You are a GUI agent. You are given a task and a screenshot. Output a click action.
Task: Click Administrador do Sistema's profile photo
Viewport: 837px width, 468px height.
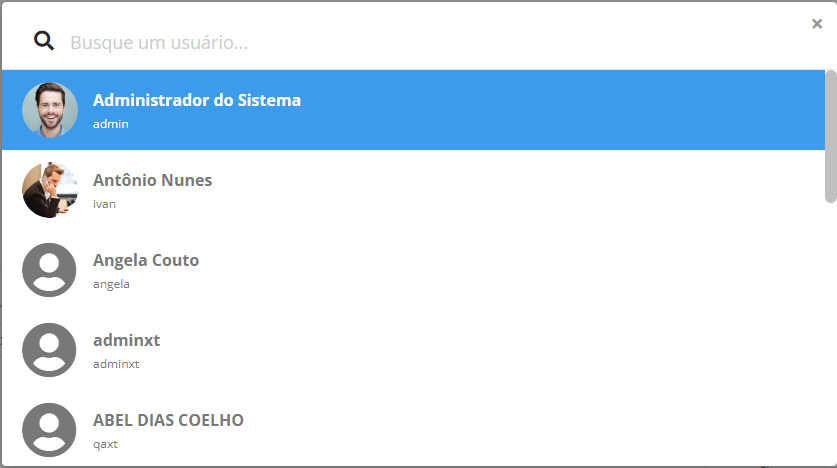(x=50, y=110)
